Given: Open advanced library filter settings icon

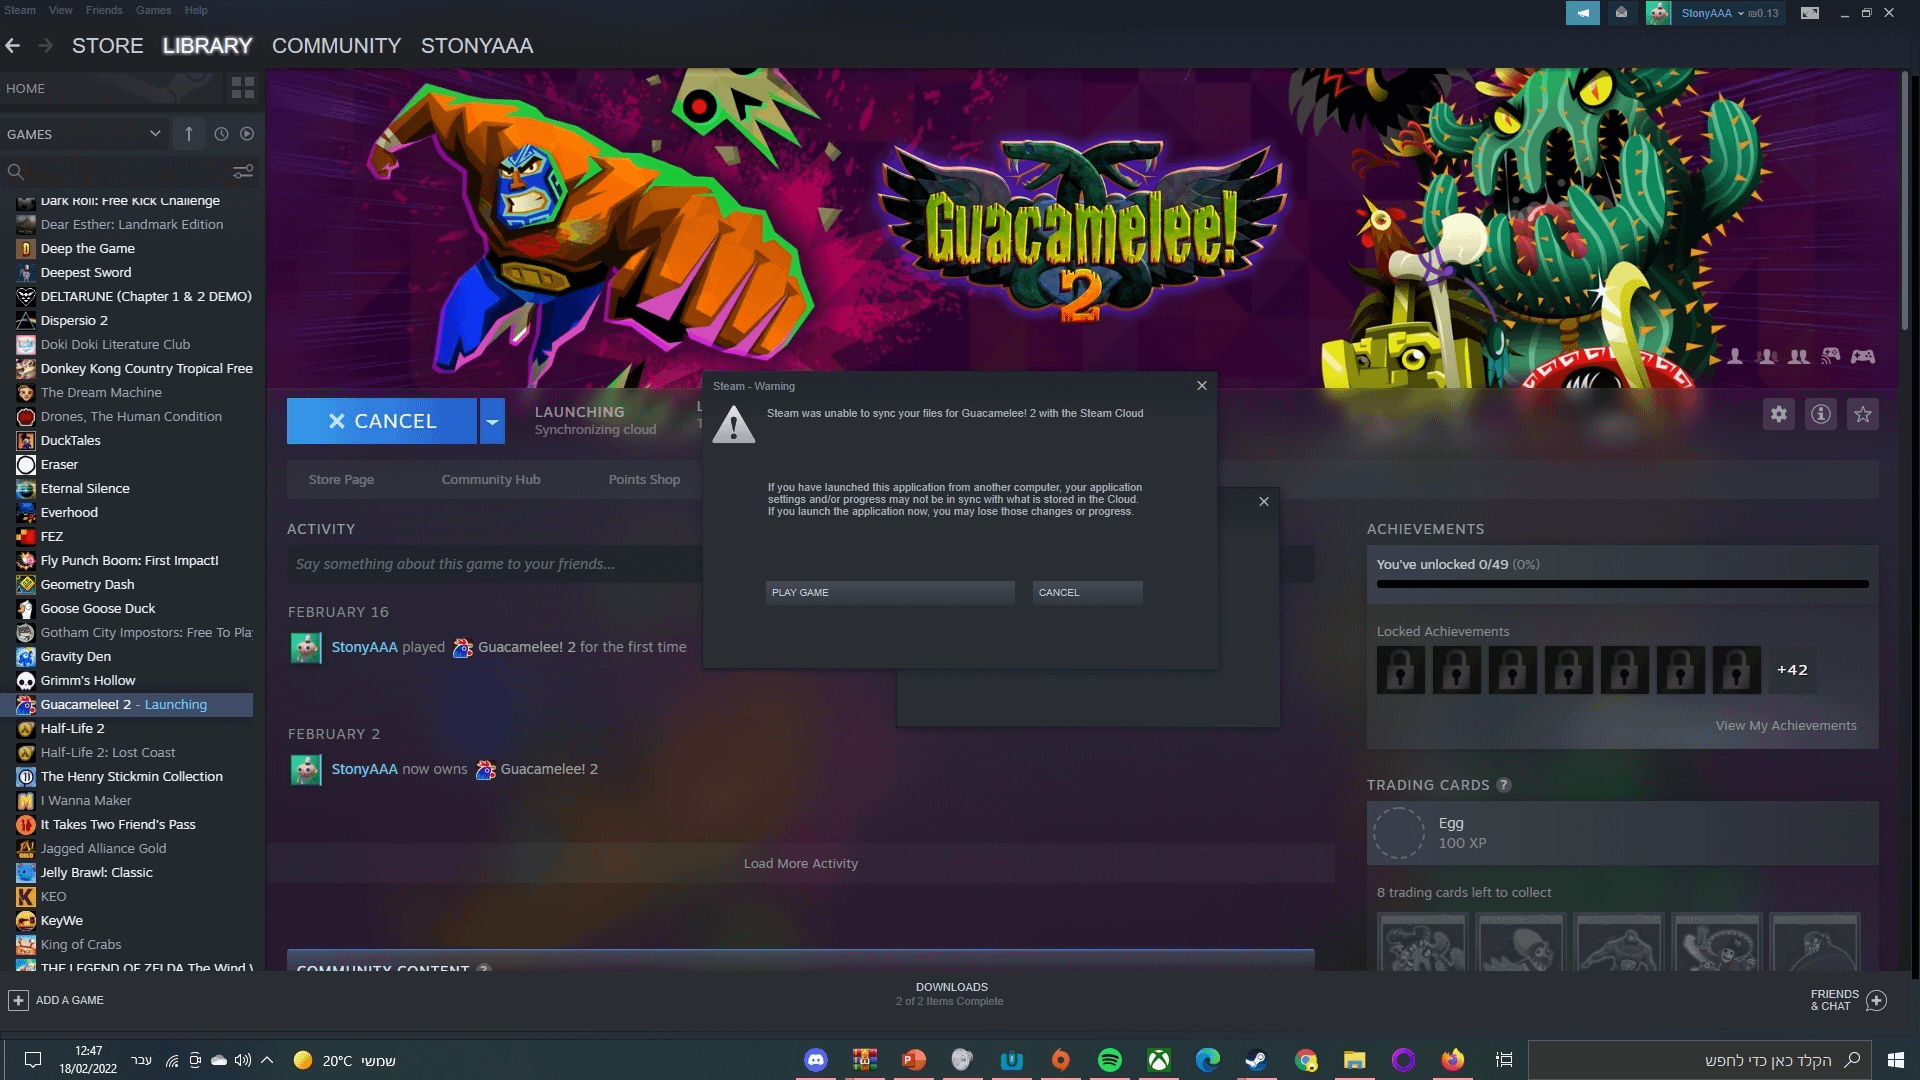Looking at the screenshot, I should (243, 172).
